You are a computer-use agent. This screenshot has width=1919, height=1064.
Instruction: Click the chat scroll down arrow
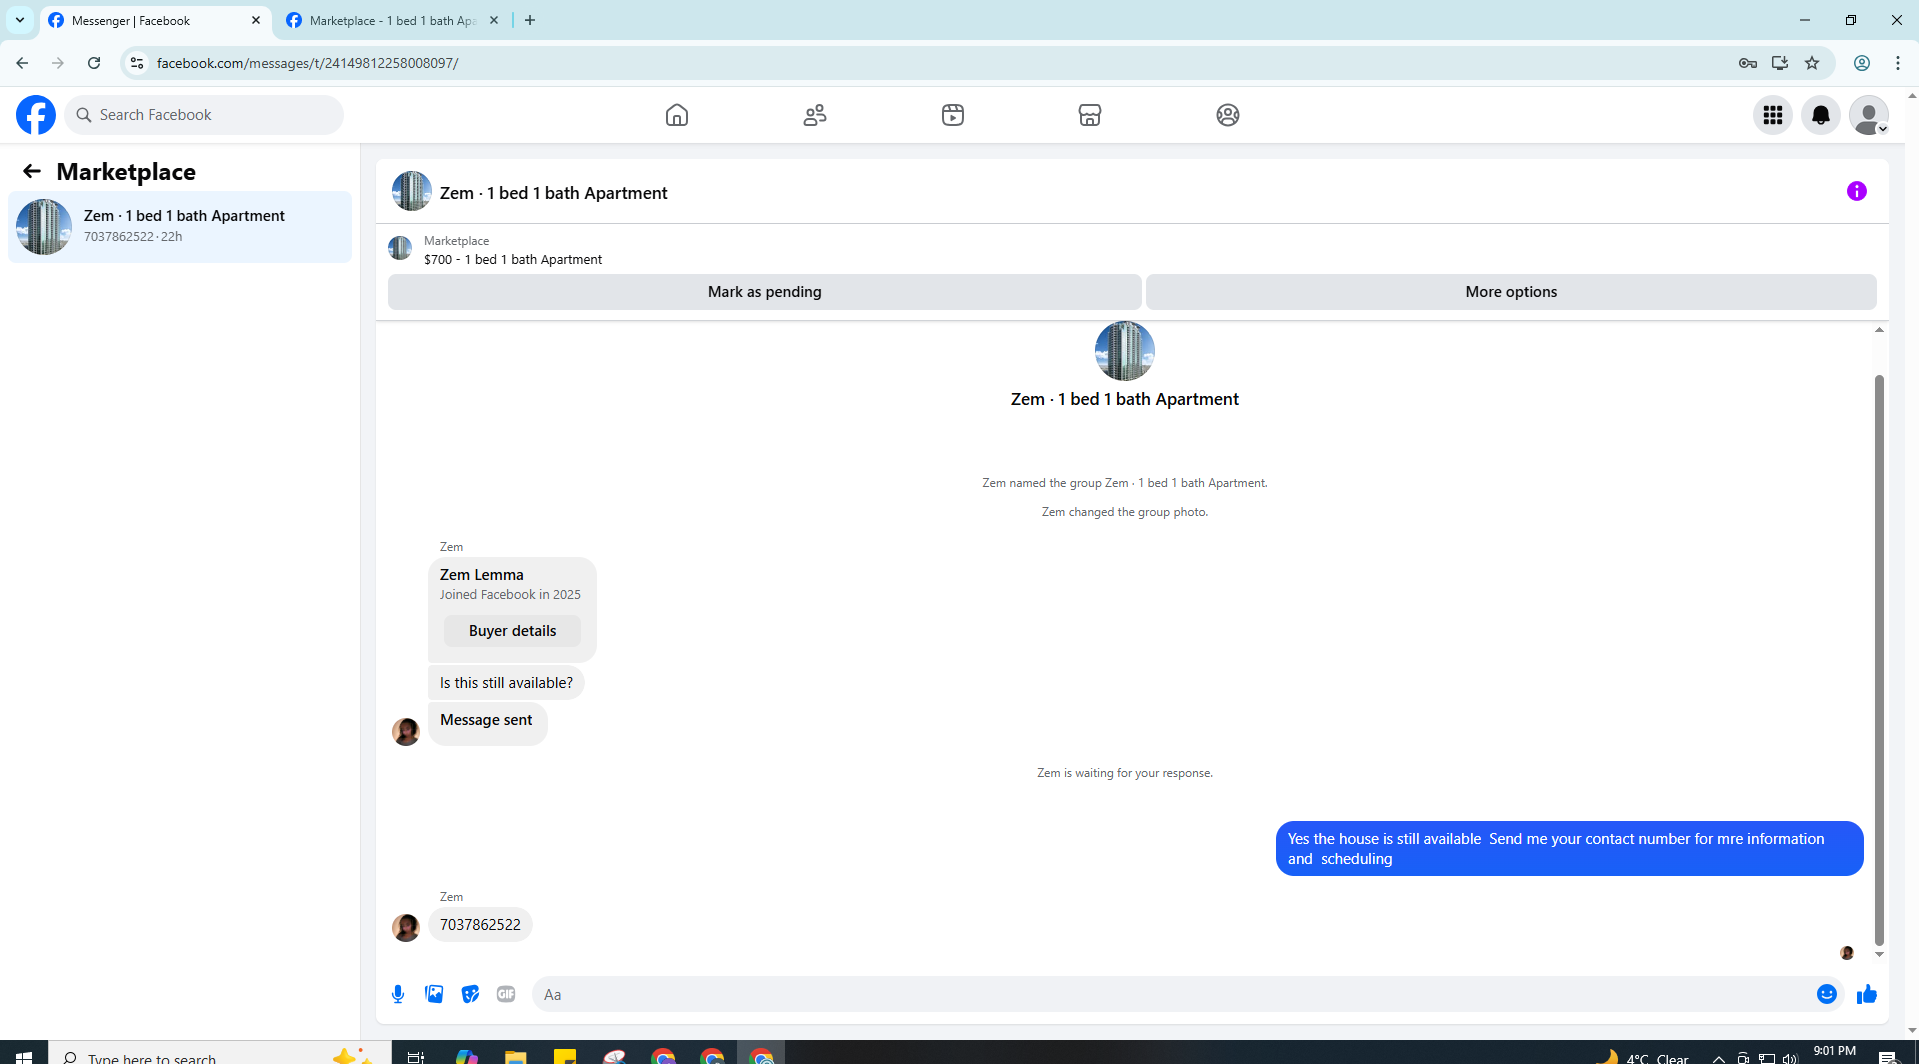pos(1879,955)
